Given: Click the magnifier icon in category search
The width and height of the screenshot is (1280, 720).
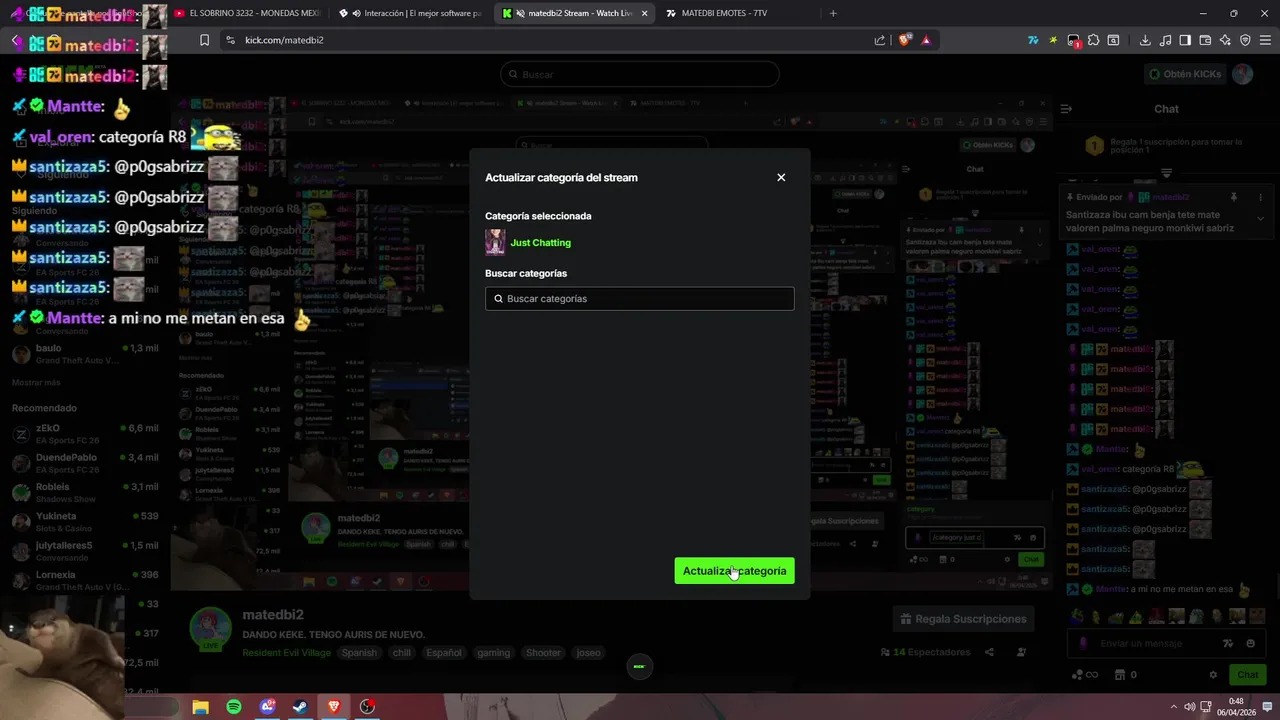Looking at the screenshot, I should (498, 299).
